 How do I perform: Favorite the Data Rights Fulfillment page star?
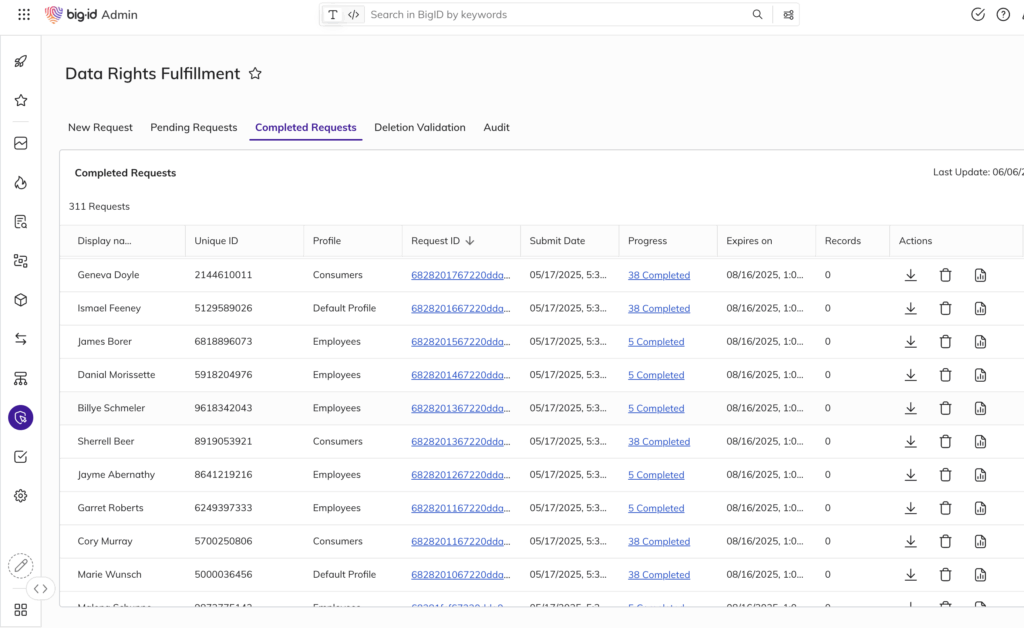[255, 74]
